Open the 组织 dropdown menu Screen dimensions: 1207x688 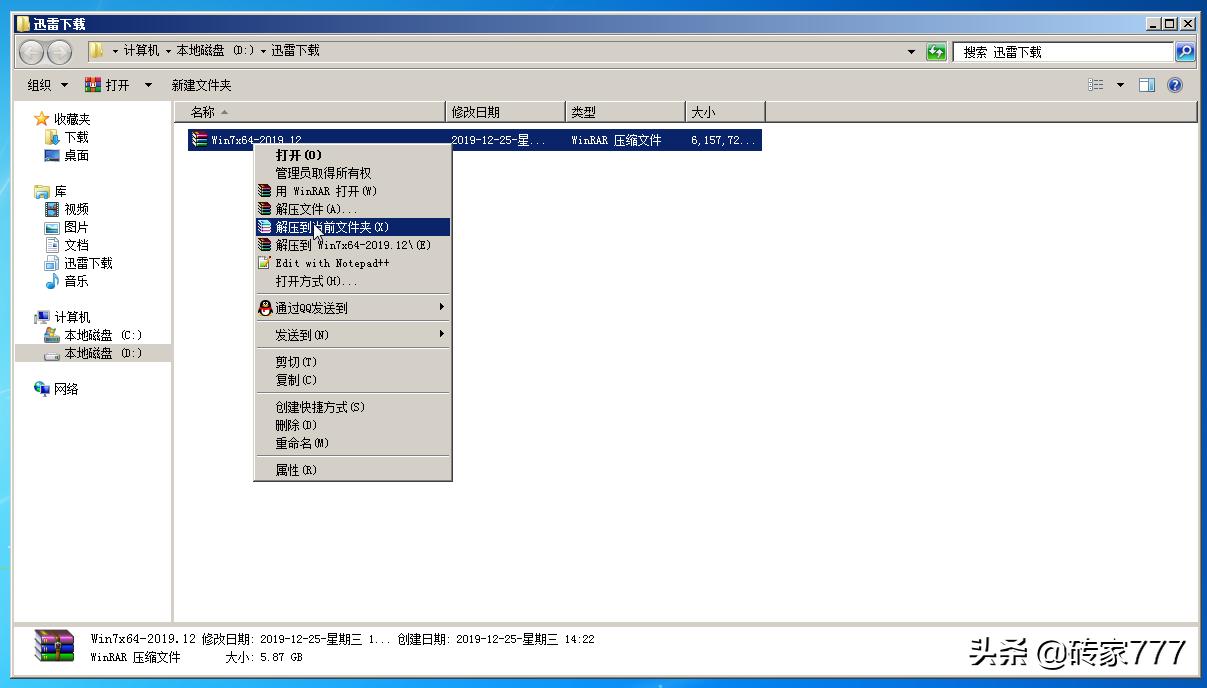pos(47,85)
